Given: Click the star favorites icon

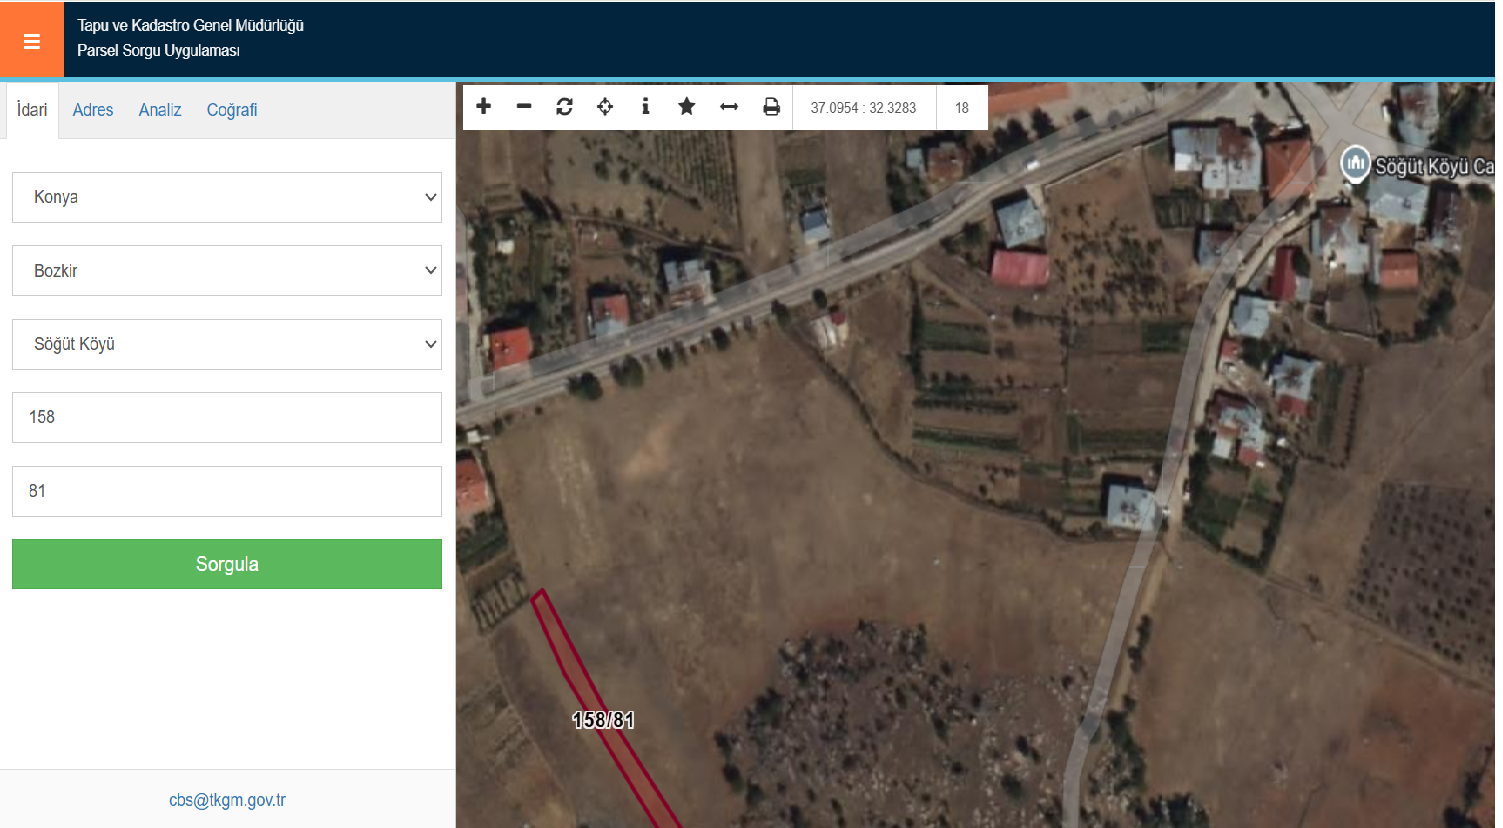Looking at the screenshot, I should click(687, 106).
